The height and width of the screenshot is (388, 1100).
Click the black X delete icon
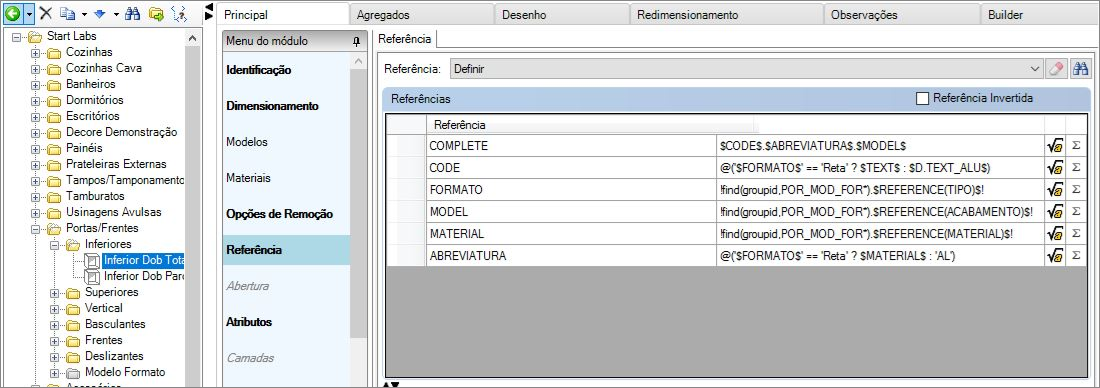(x=46, y=13)
